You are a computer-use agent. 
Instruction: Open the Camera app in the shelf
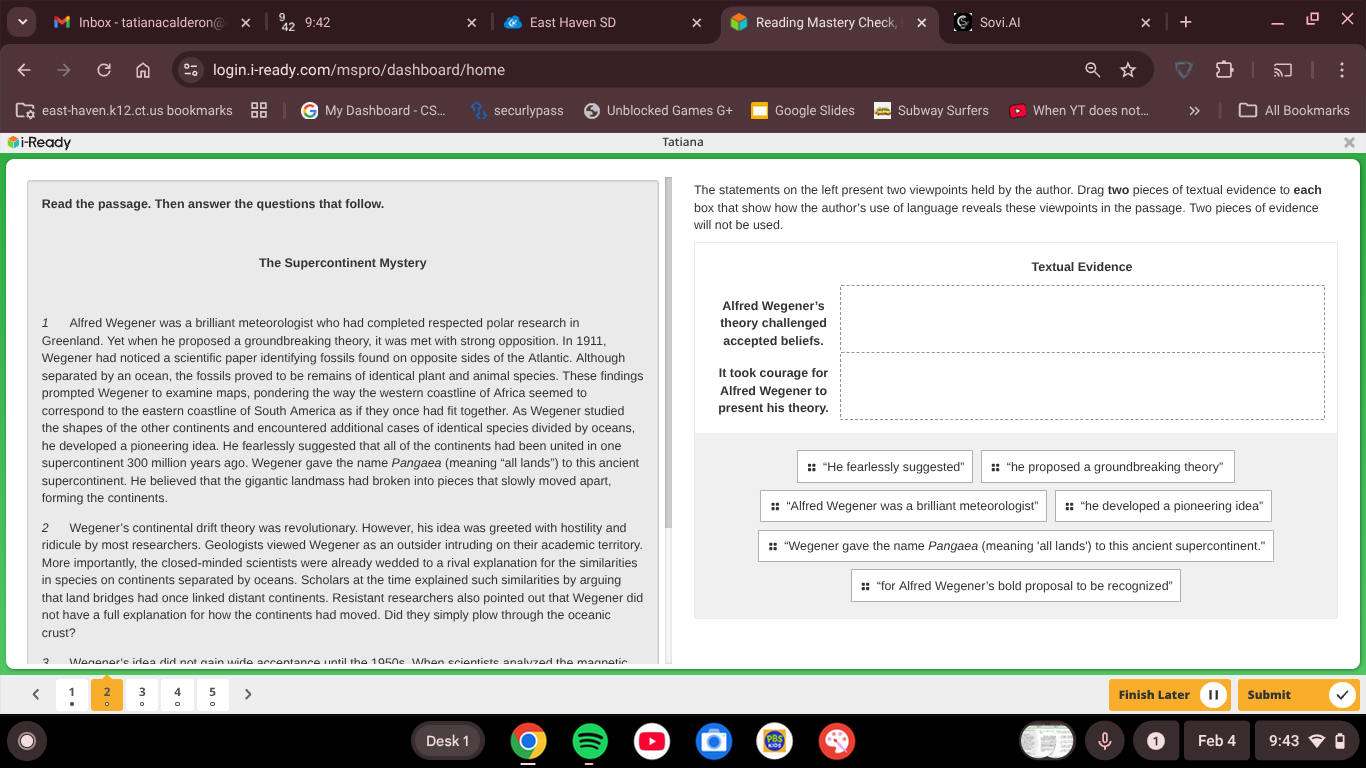click(x=713, y=741)
